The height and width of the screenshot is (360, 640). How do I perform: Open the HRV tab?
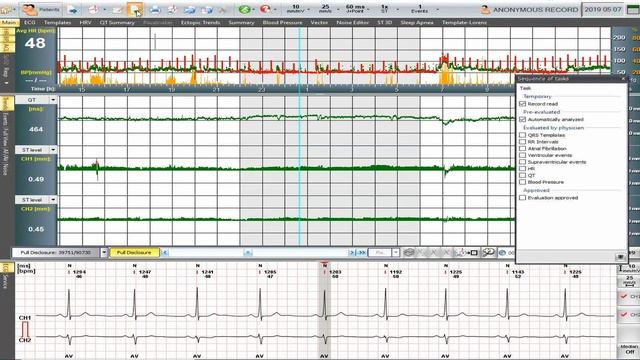tap(85, 22)
